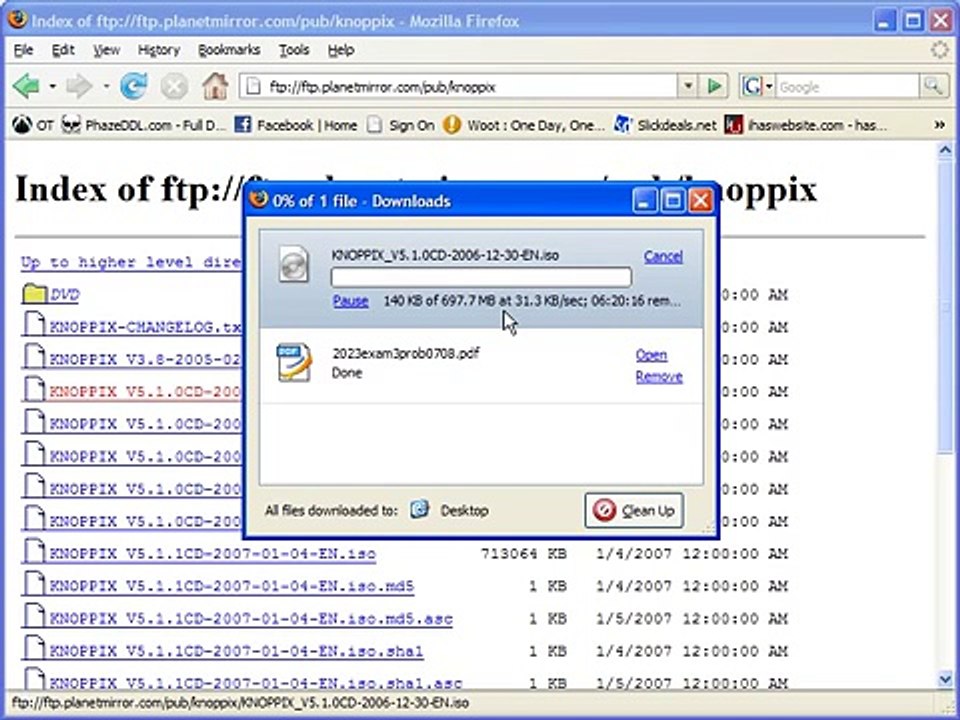Viewport: 960px width, 720px height.
Task: Click the Firefox logo in main title bar
Action: pyautogui.click(x=17, y=20)
